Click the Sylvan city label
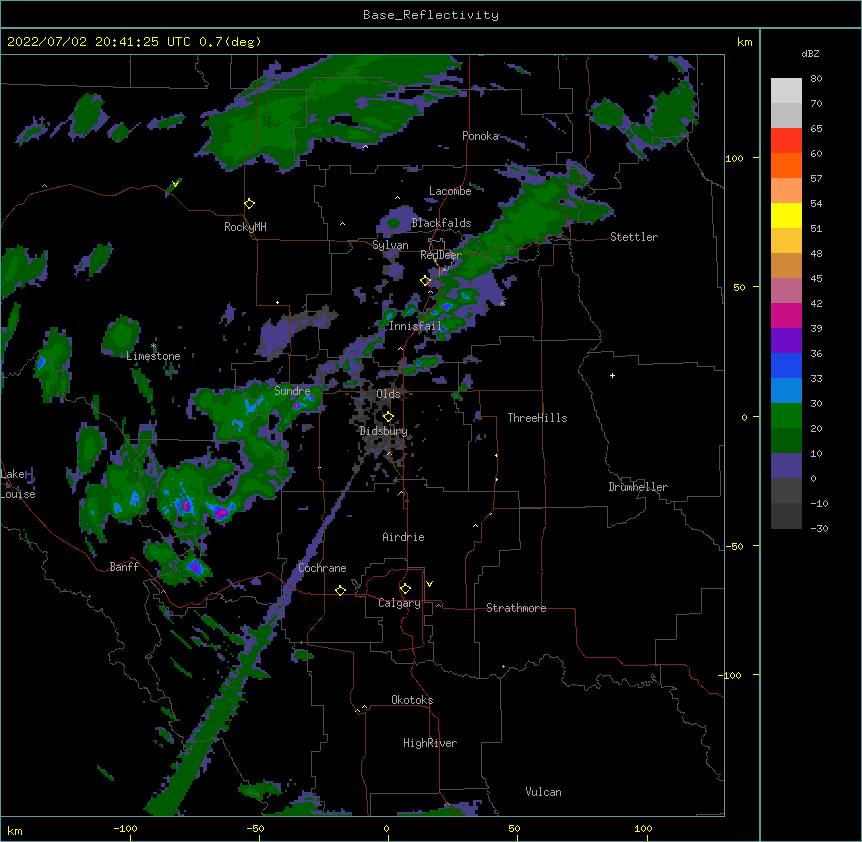The width and height of the screenshot is (862, 842). click(x=390, y=245)
